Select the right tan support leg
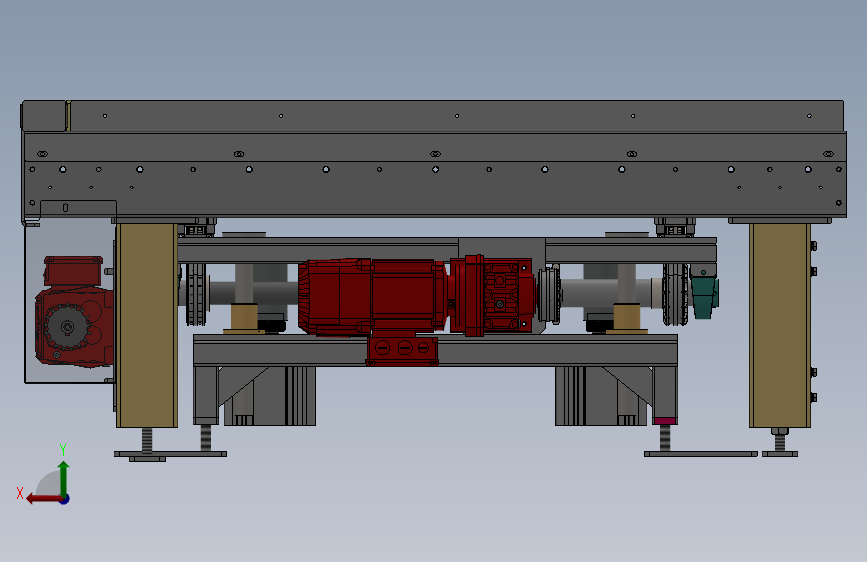867x562 pixels. point(780,325)
